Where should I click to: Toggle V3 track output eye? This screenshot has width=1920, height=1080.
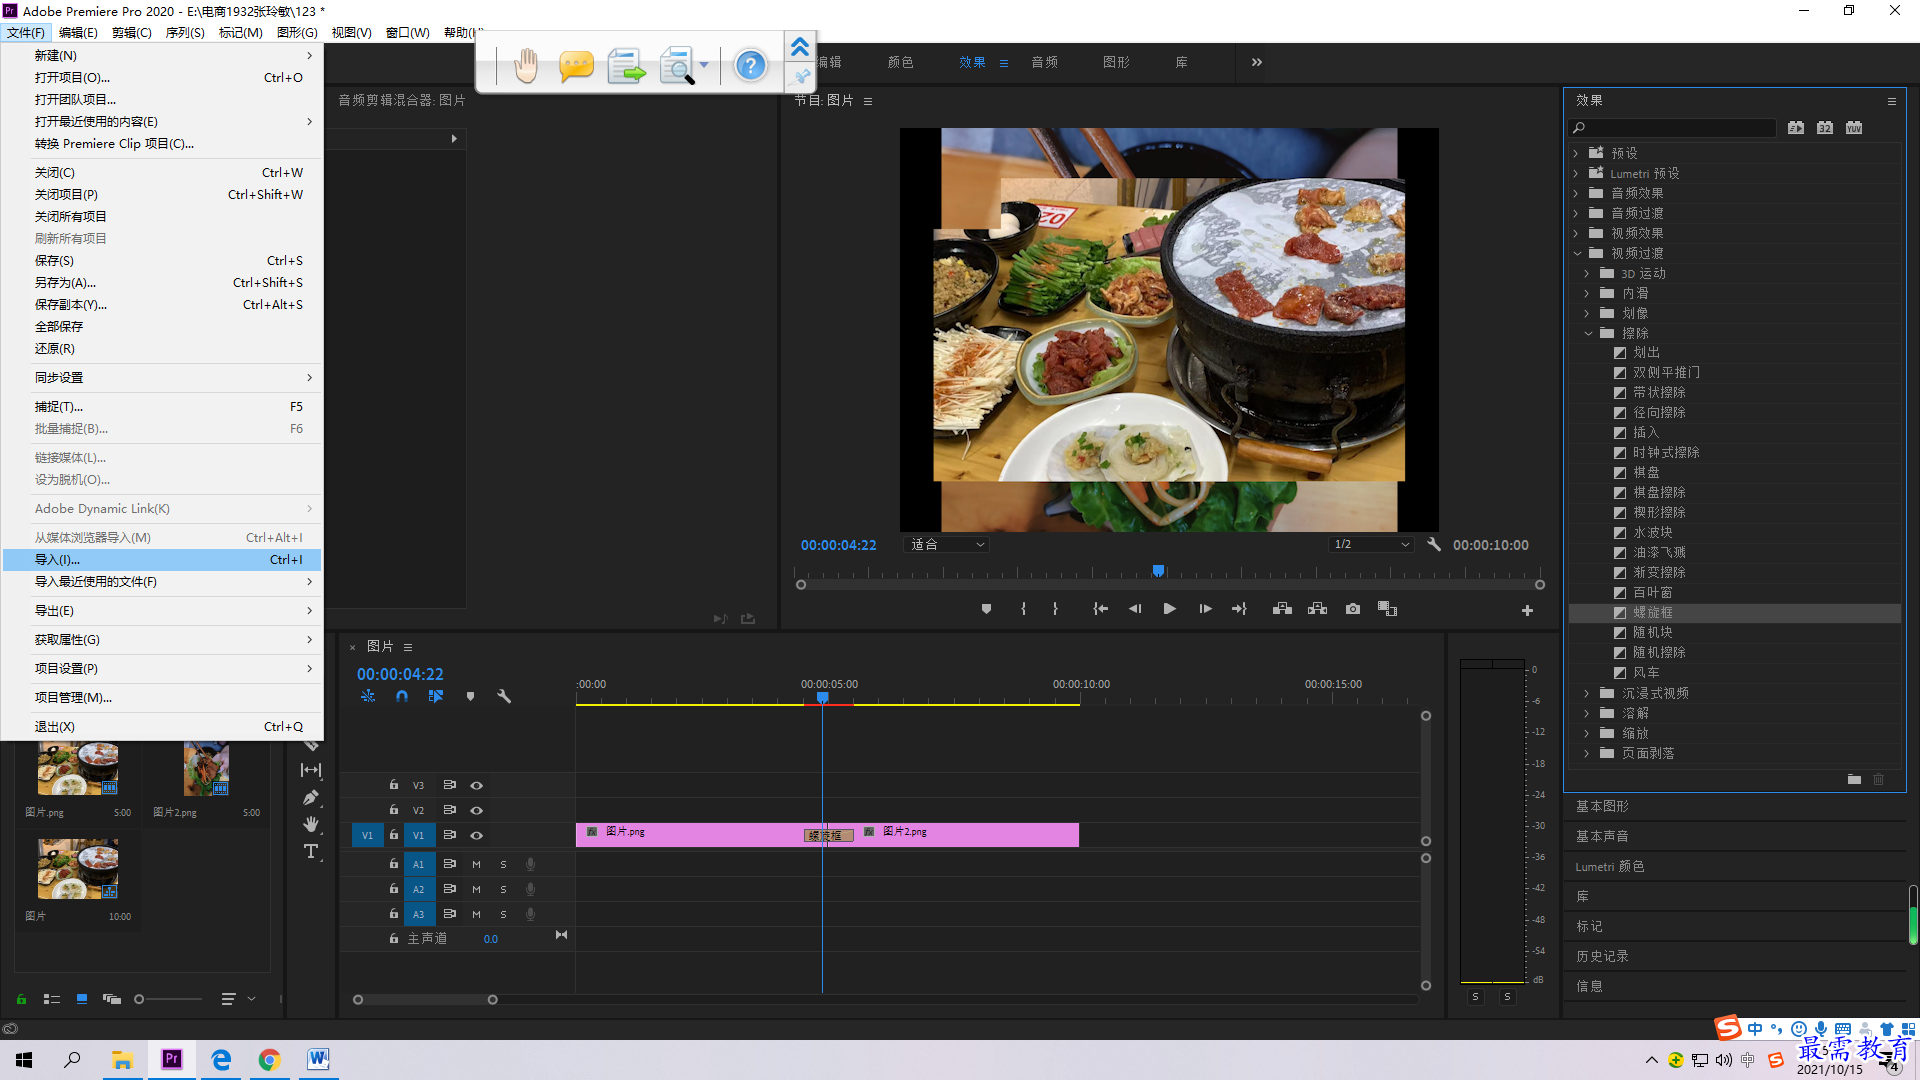pos(476,785)
